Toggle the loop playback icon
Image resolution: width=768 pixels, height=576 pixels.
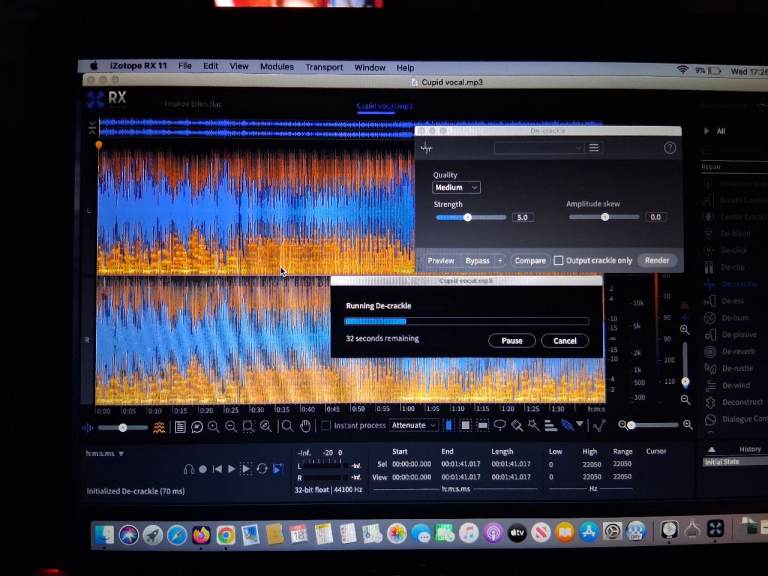[262, 469]
